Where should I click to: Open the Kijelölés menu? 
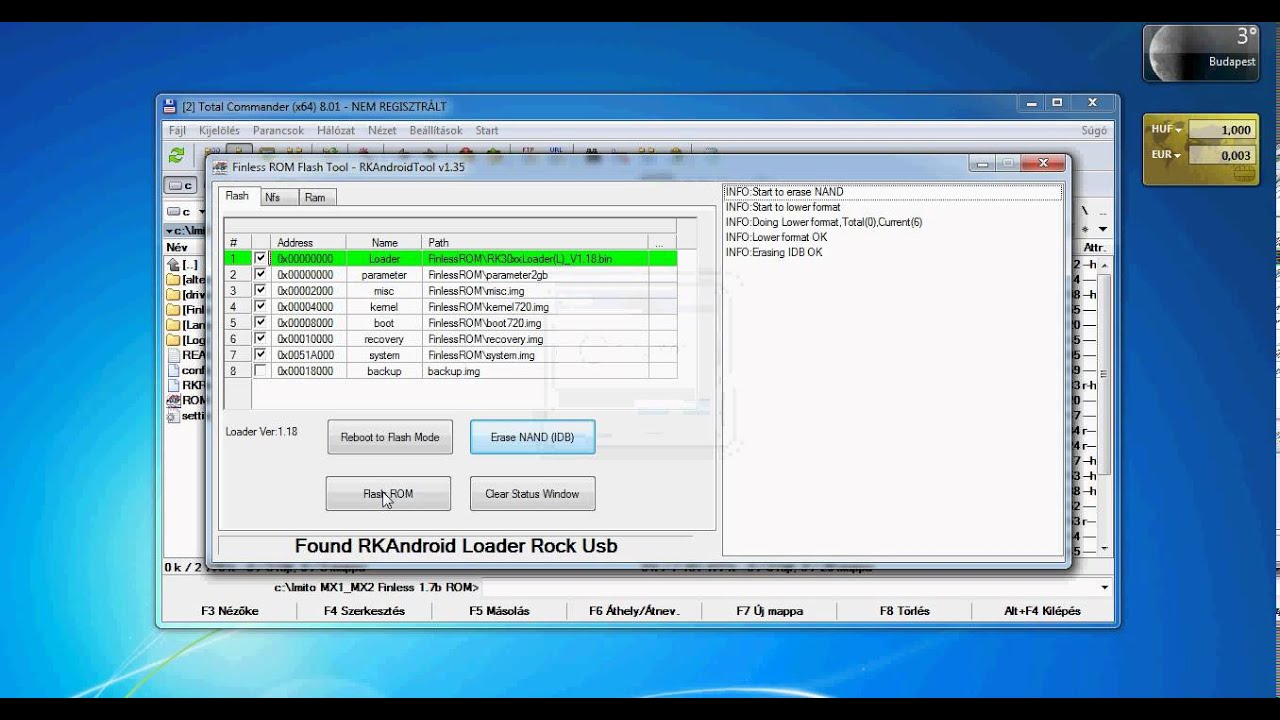click(x=219, y=130)
